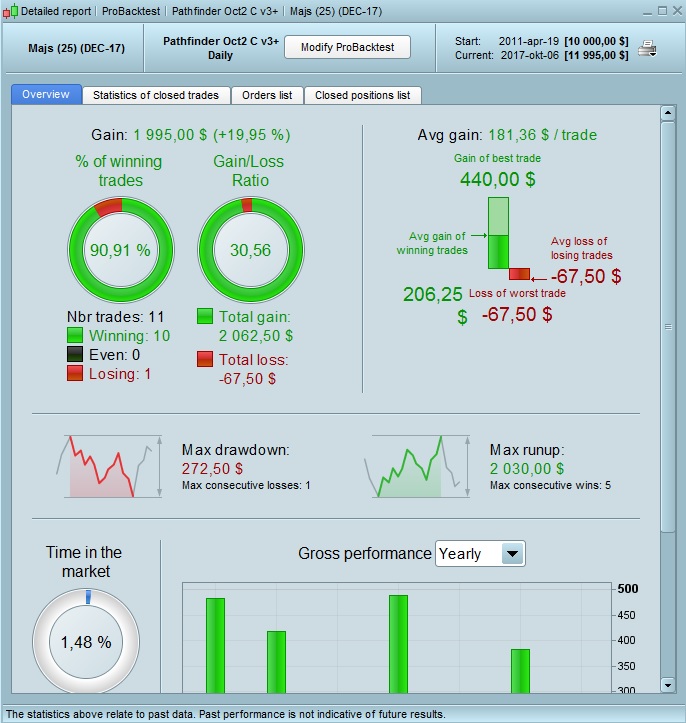
Task: Select the Closed positions list tab
Action: [362, 95]
